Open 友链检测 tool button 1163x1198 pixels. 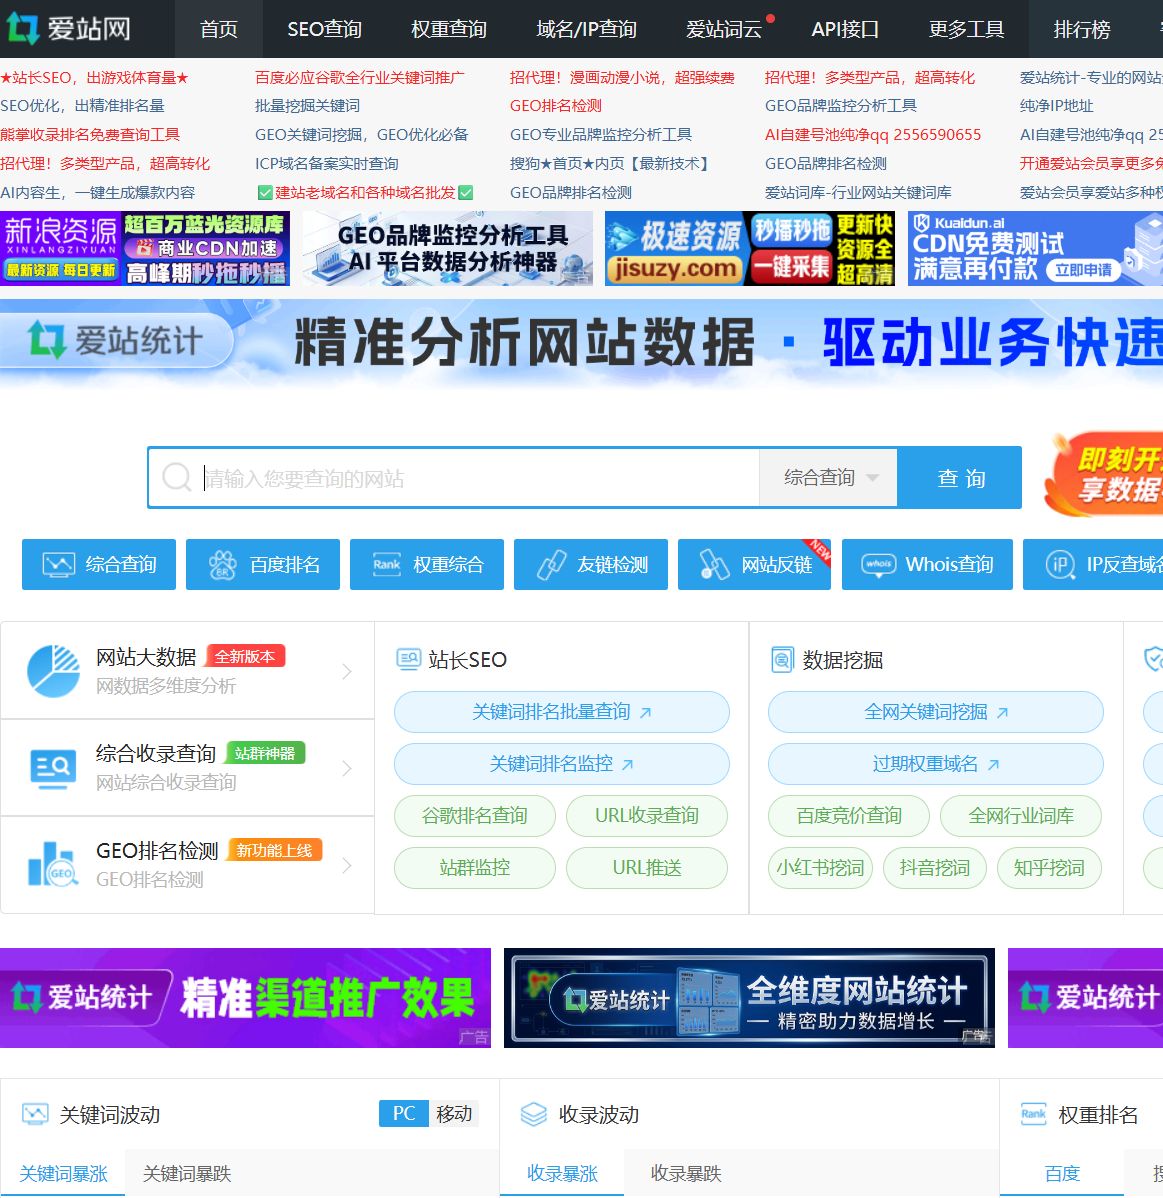tap(591, 565)
